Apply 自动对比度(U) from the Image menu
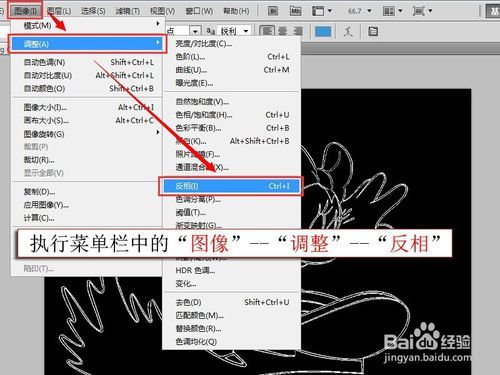Image resolution: width=500 pixels, height=375 pixels. 87,76
